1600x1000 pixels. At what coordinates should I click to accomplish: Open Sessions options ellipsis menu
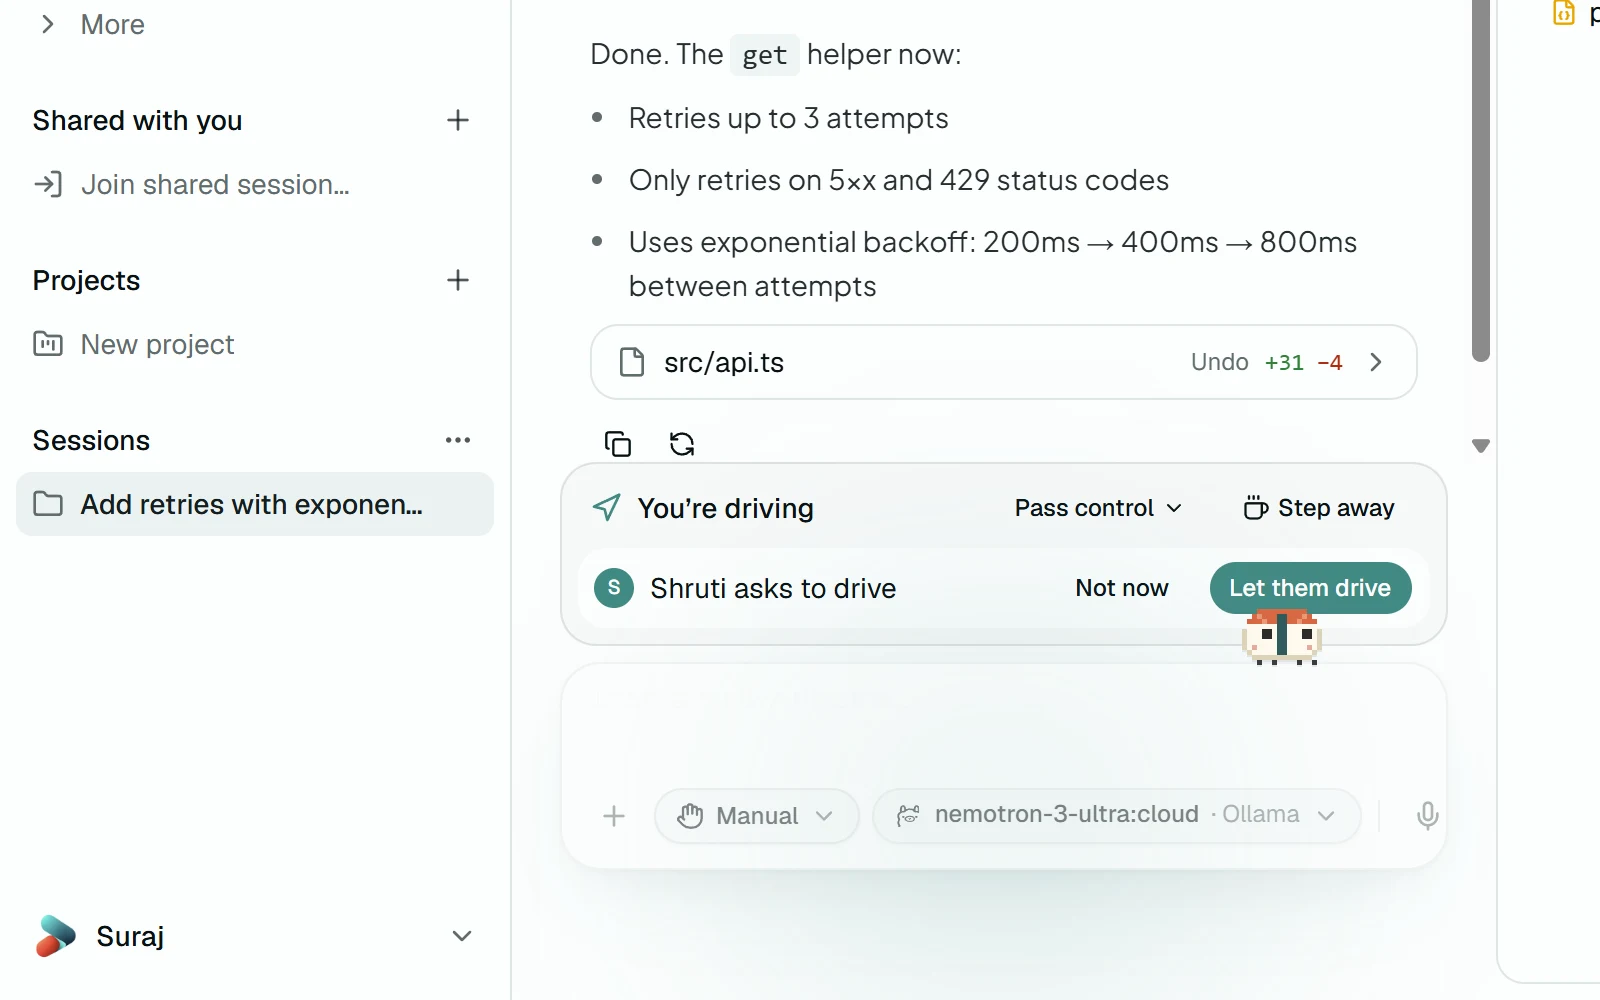click(x=458, y=440)
